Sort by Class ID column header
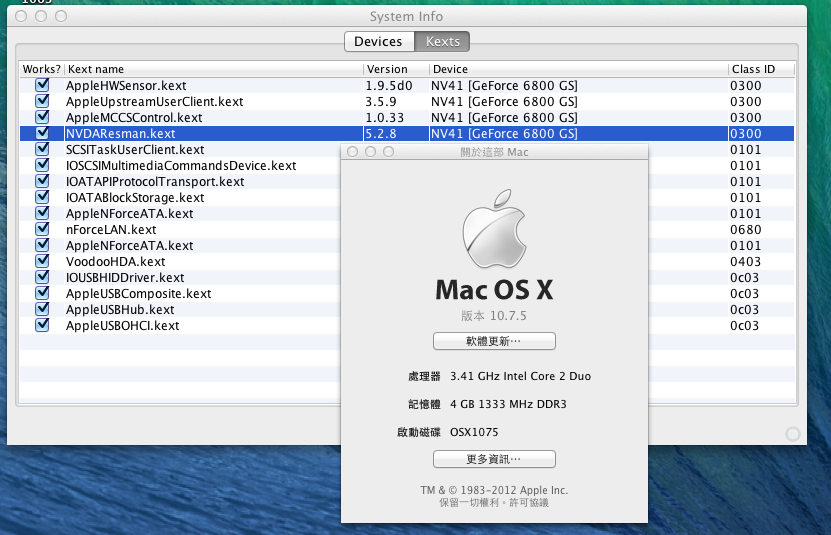Screen dimensions: 831x535 click(x=762, y=69)
